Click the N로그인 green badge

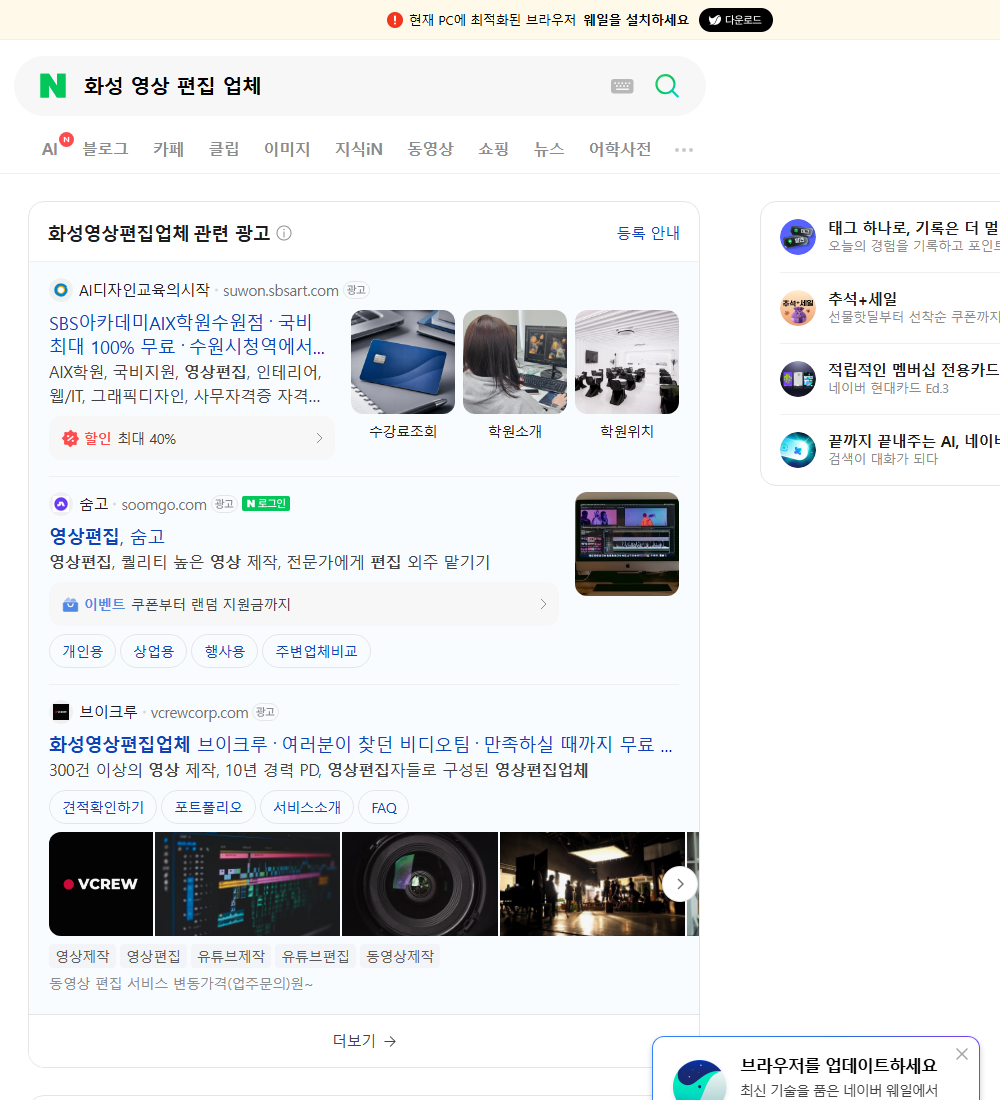[x=266, y=504]
